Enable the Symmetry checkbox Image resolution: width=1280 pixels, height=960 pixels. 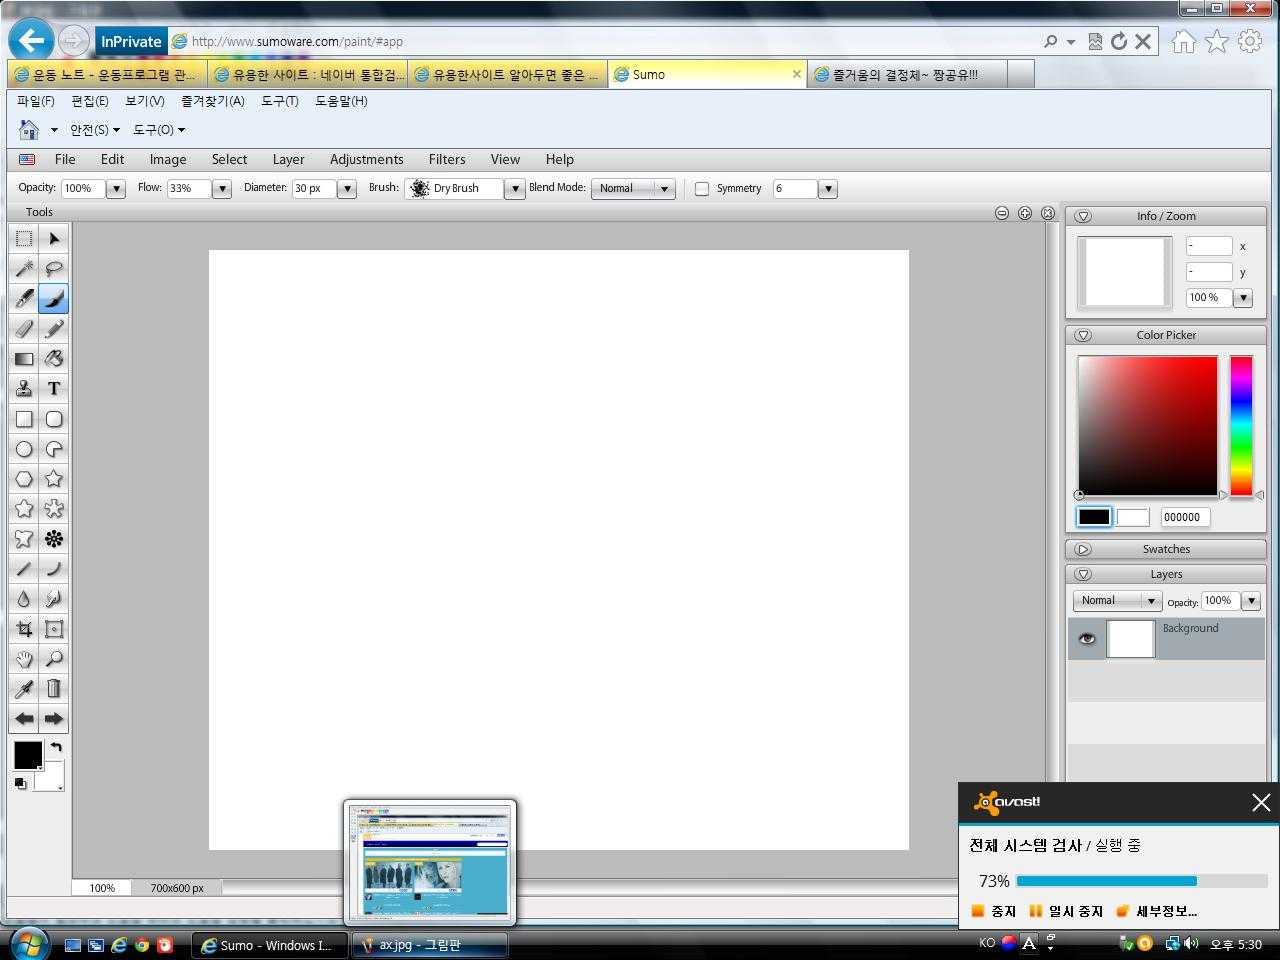tap(702, 189)
